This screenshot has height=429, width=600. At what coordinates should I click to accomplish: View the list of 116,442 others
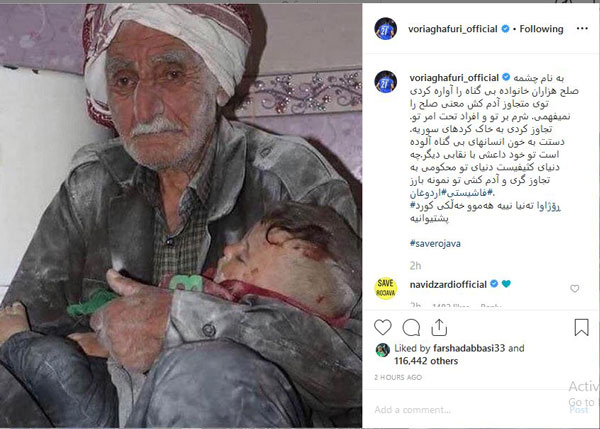click(426, 361)
